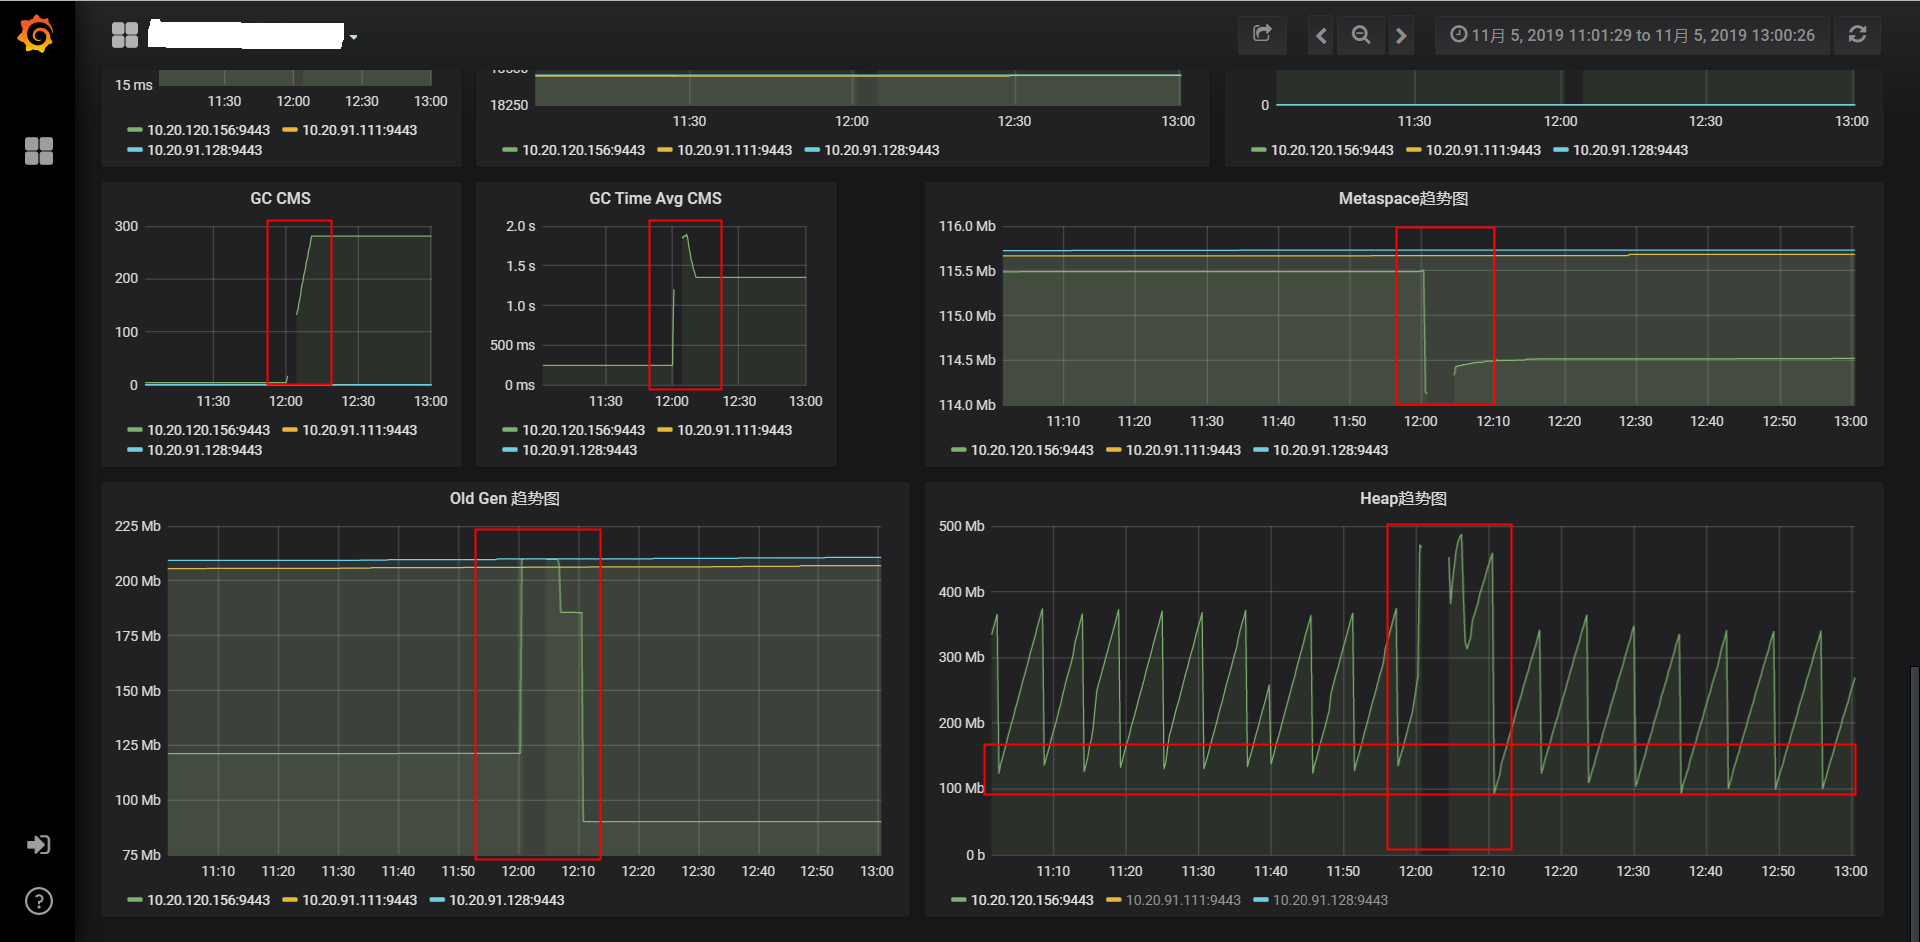This screenshot has width=1920, height=942.
Task: Click the 500 Mb axis label in Heap趋势图
Action: pos(961,526)
